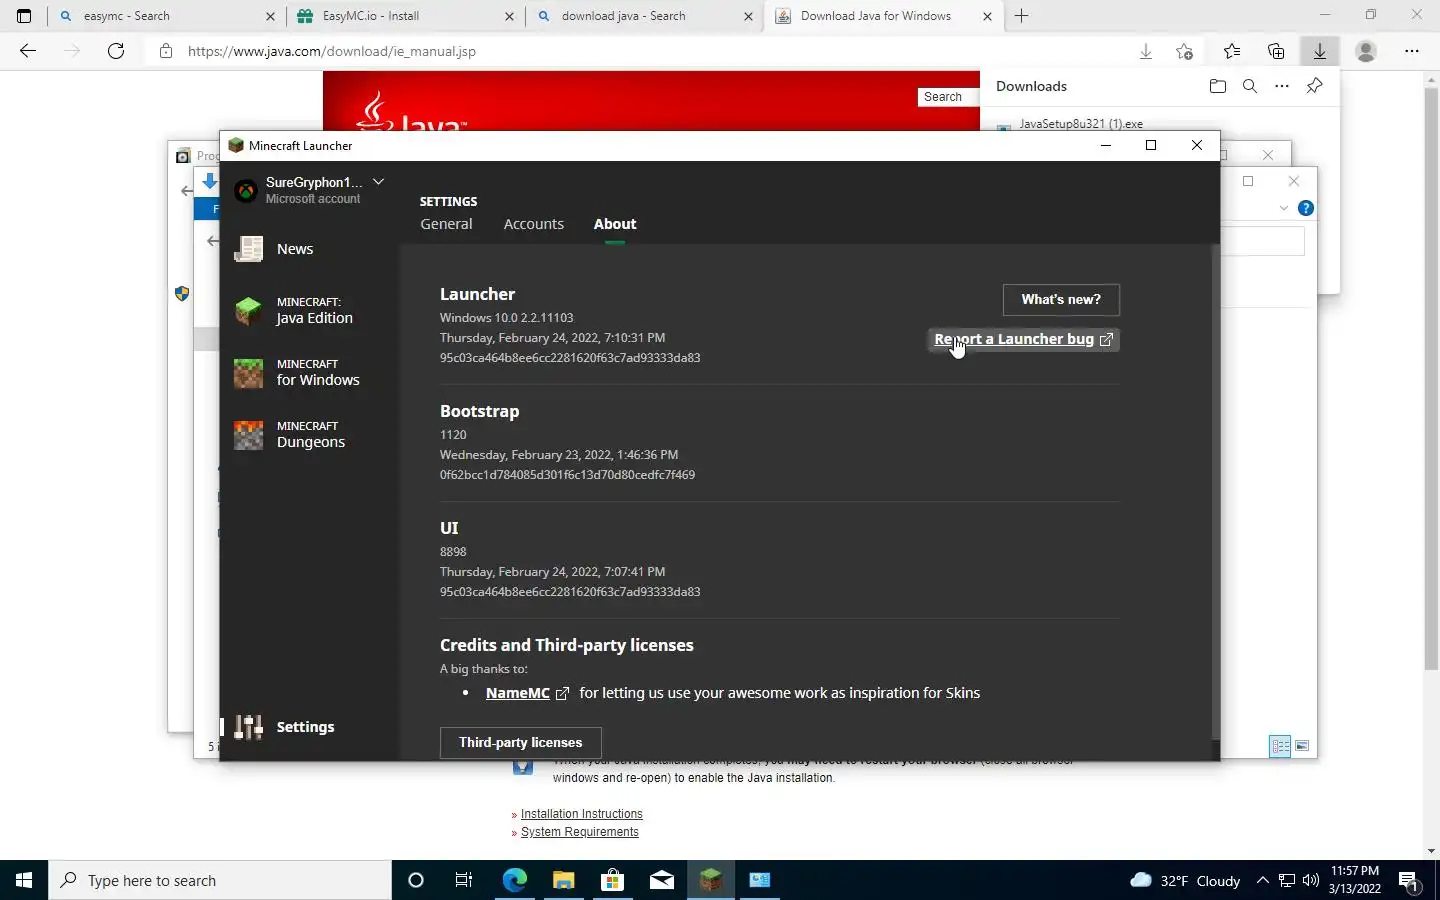1440x900 pixels.
Task: Refresh the Java download page
Action: [116, 51]
